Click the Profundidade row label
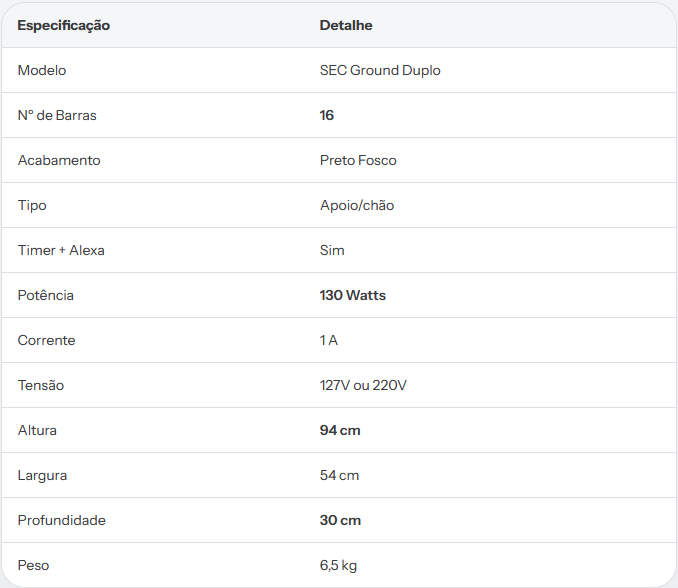678x588 pixels. click(x=61, y=520)
